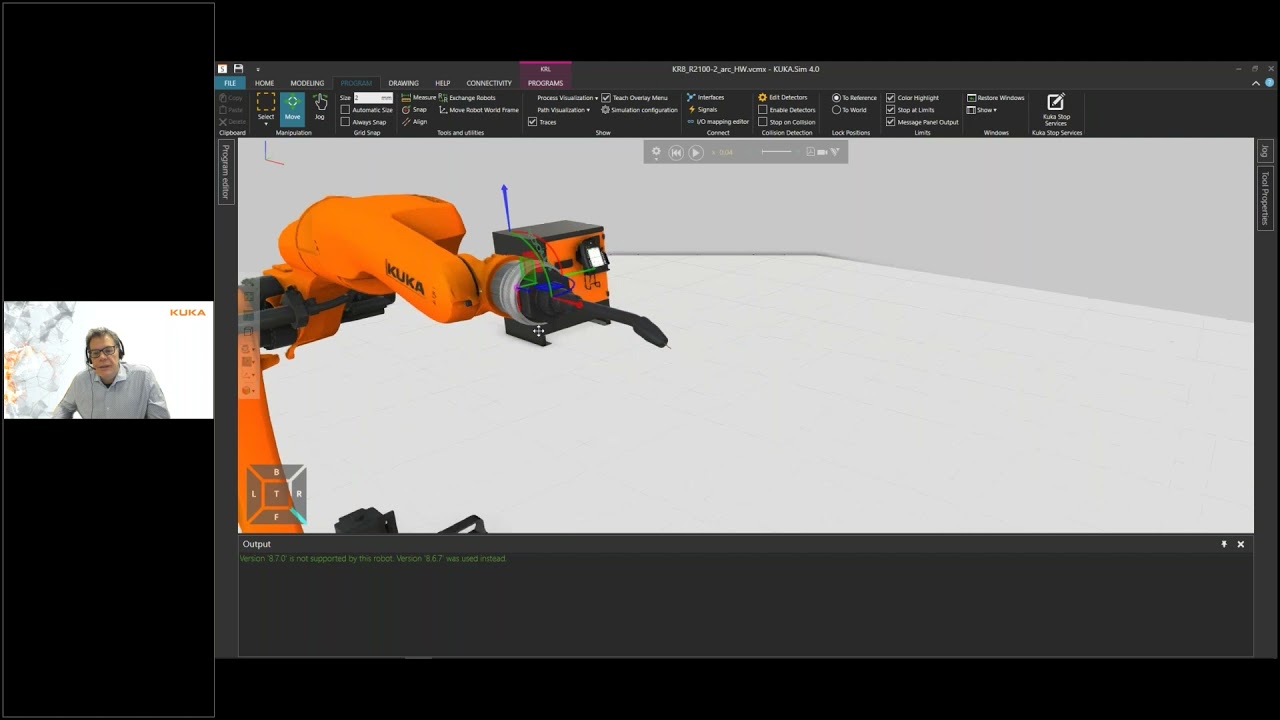
Task: Open simulation settings gear in viewport
Action: tap(656, 152)
